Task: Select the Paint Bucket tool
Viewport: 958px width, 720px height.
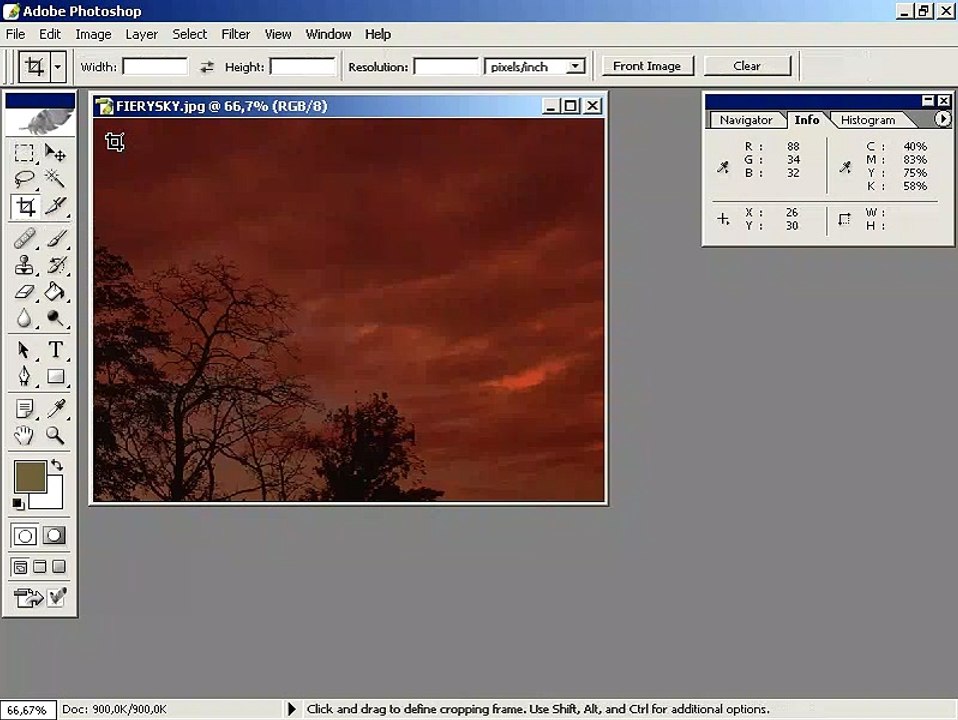Action: (55, 292)
